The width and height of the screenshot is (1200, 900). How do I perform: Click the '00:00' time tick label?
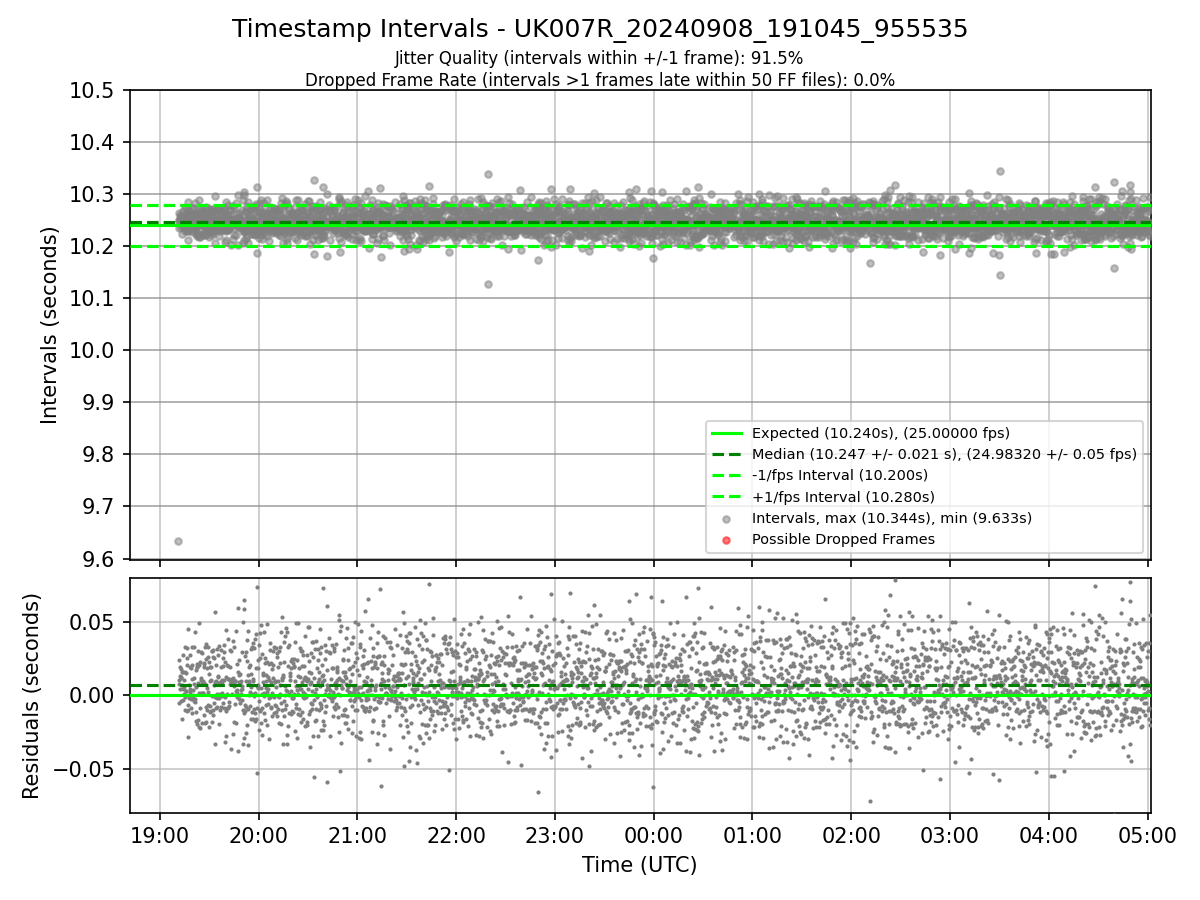click(654, 834)
